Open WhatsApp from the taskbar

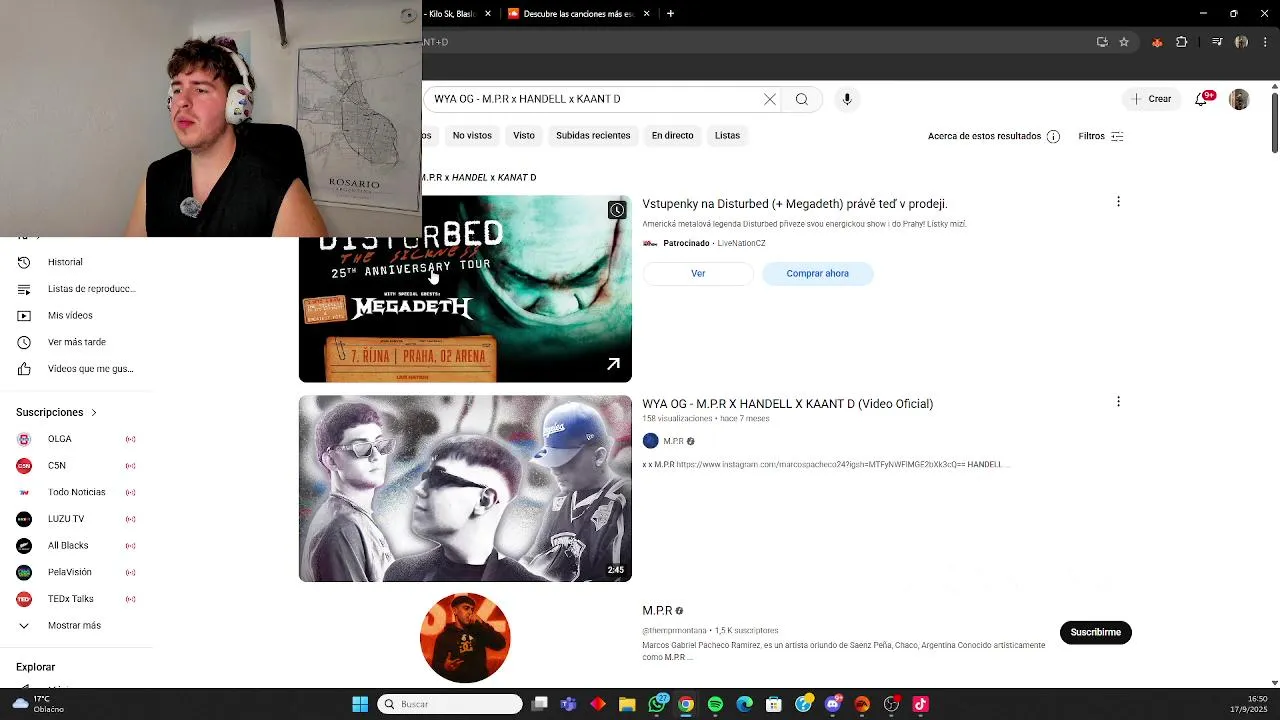point(657,704)
